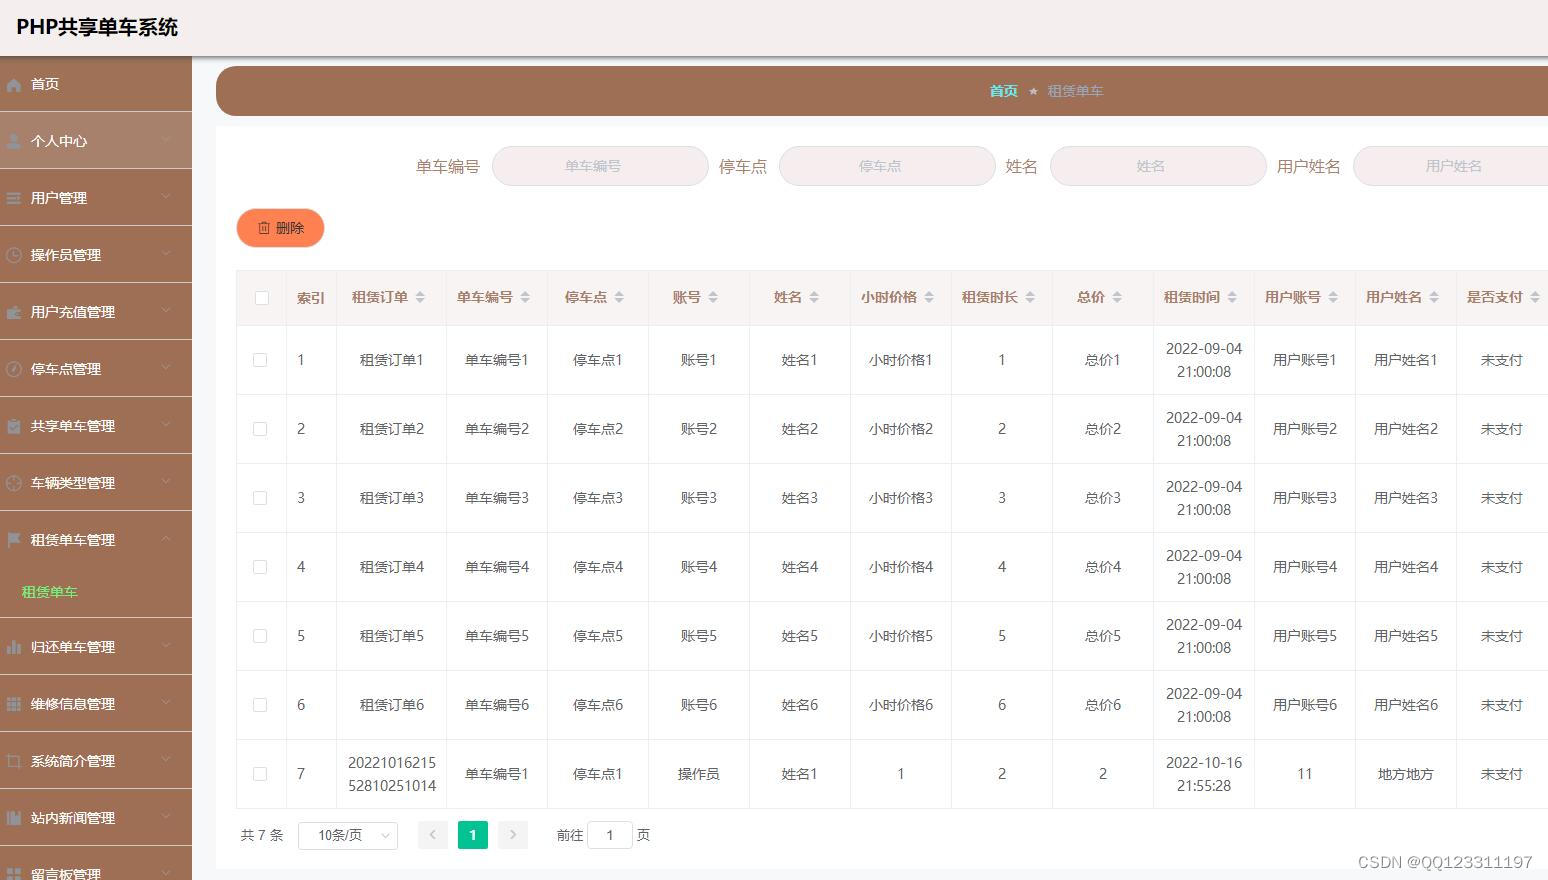The height and width of the screenshot is (880, 1548).
Task: Click the icon beside 车辆类型管理
Action: tap(14, 484)
